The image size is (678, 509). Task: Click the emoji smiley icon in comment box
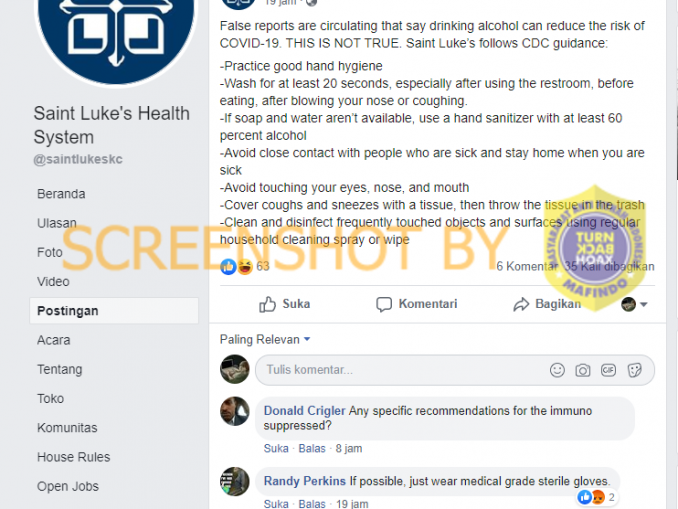[x=557, y=370]
